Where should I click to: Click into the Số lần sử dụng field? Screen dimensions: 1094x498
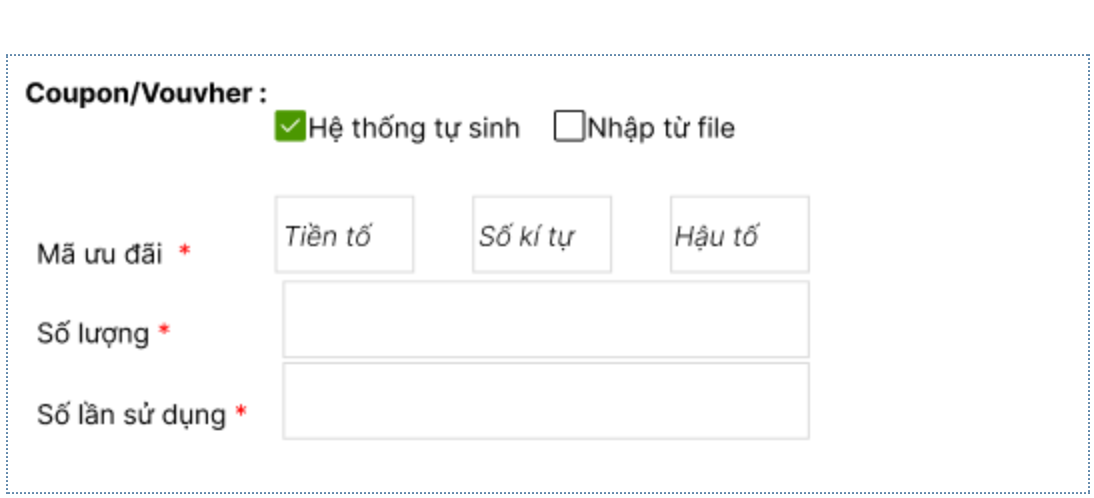(x=545, y=401)
